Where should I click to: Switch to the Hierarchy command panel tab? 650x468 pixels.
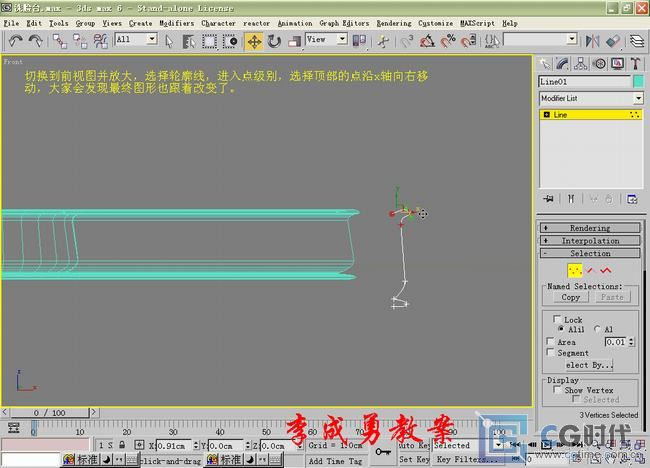580,64
